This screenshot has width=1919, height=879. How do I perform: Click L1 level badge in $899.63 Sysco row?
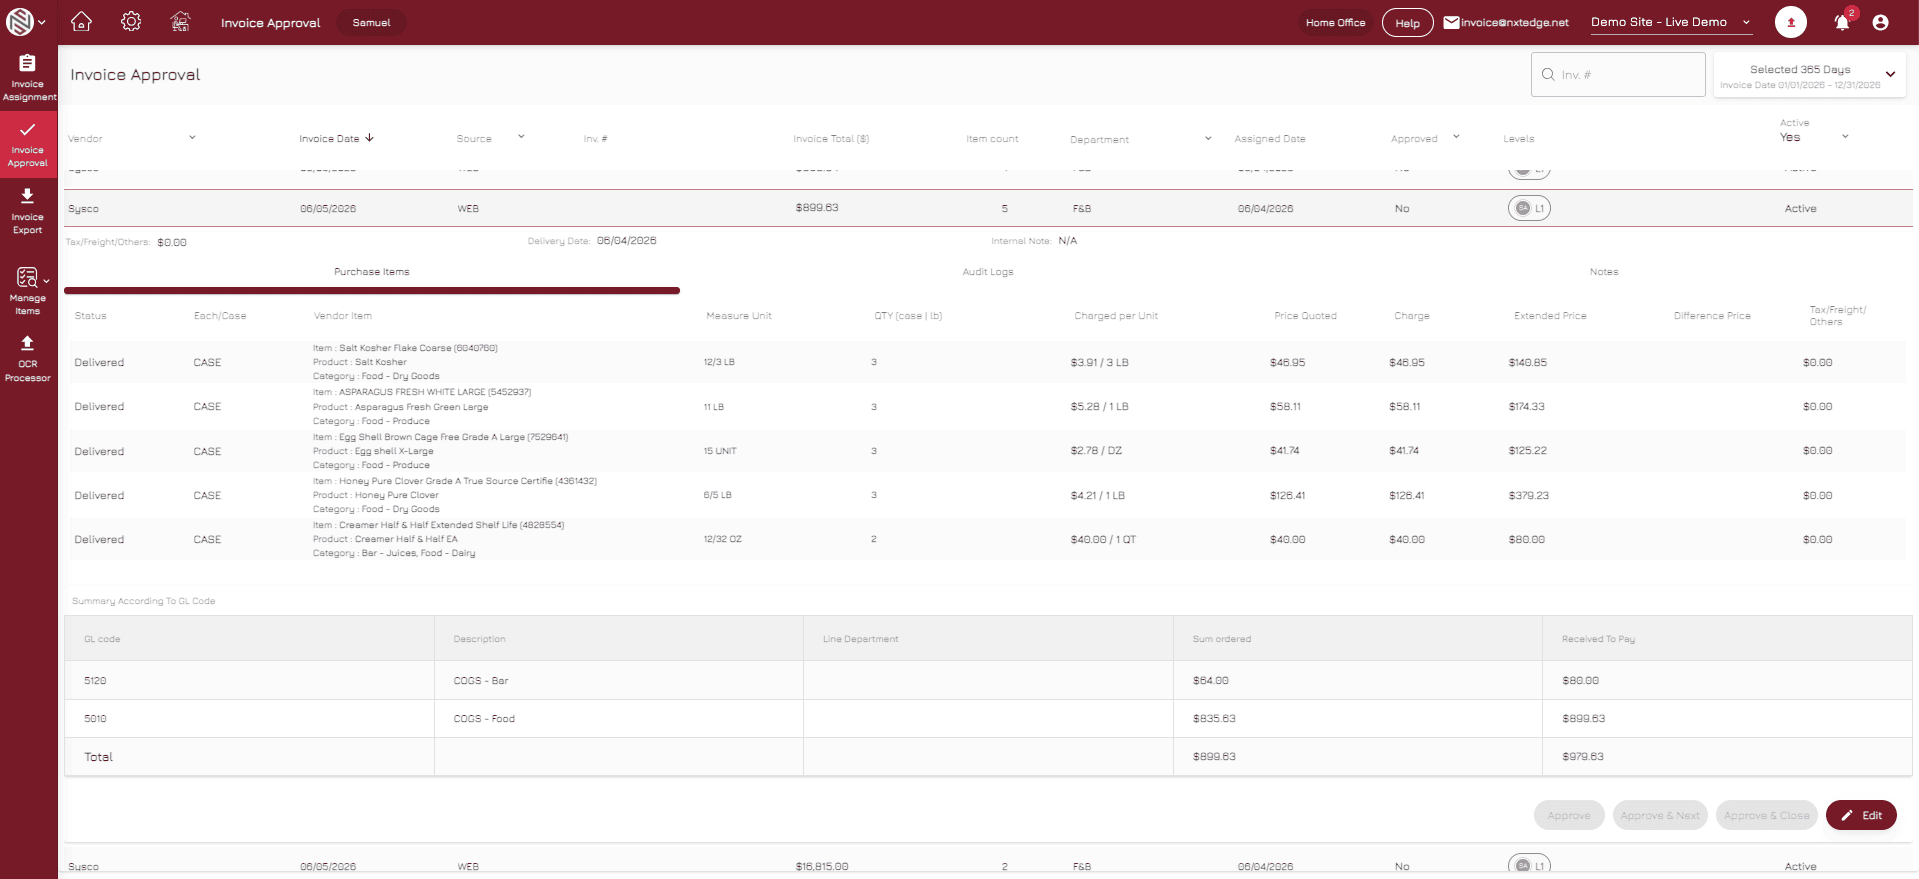1529,208
